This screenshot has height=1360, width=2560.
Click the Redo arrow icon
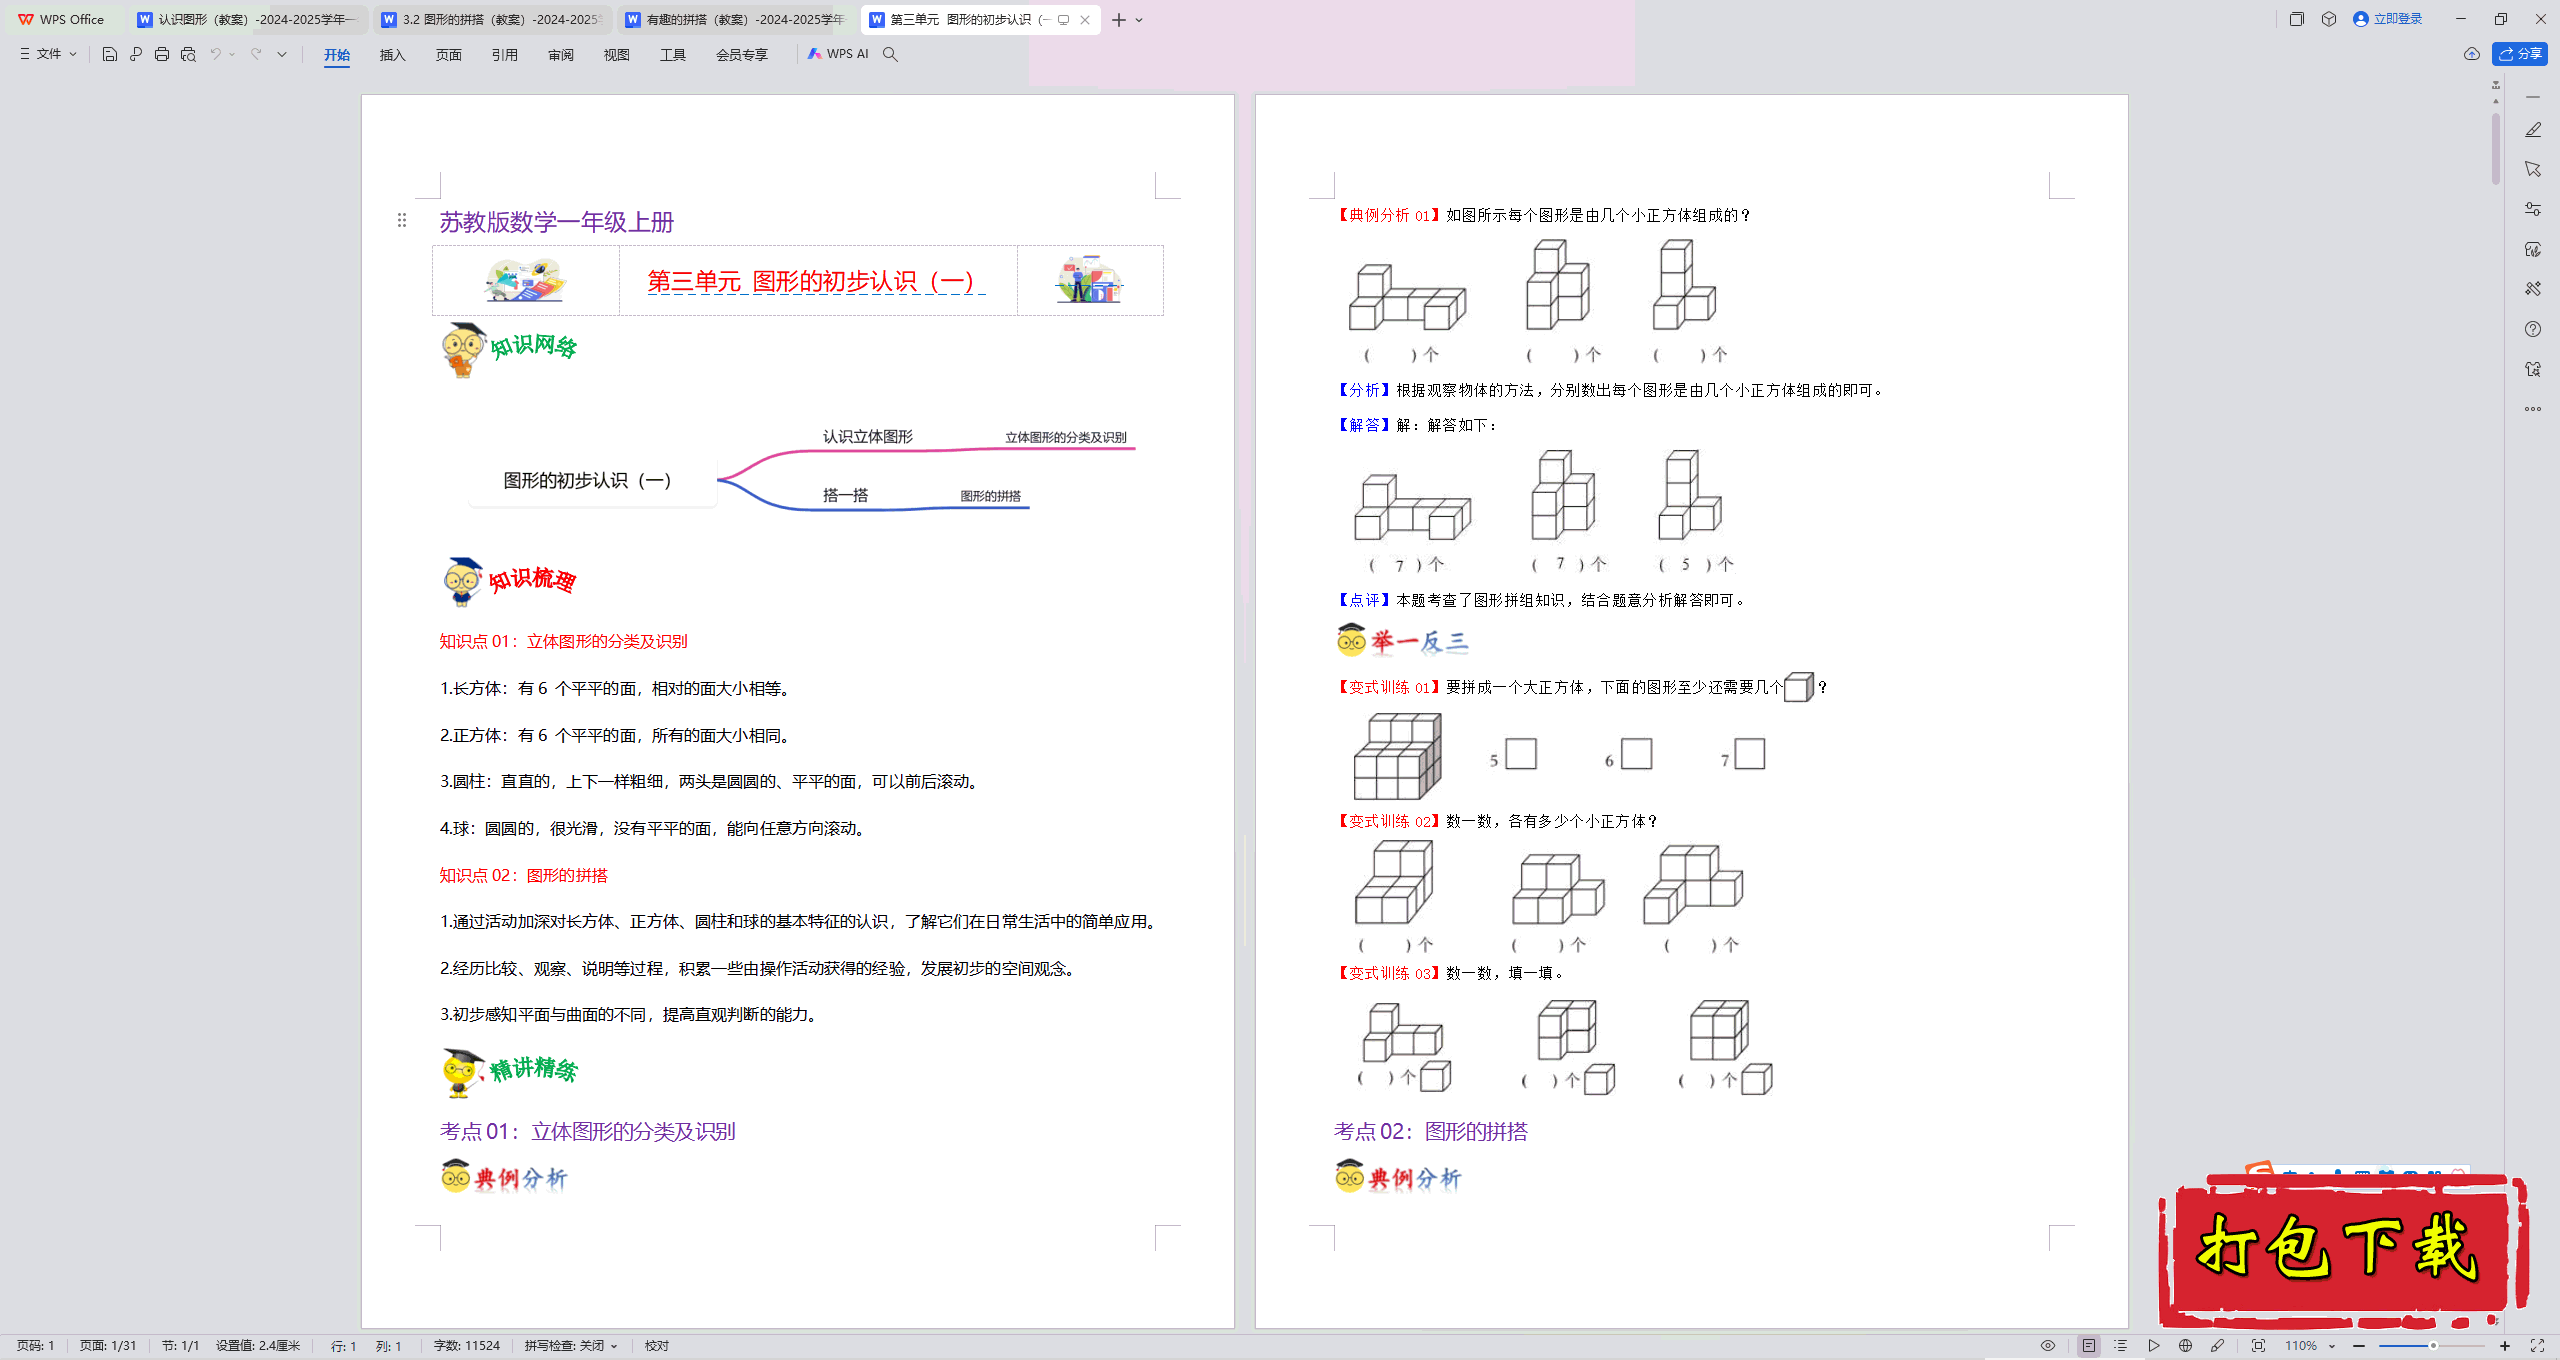coord(257,54)
